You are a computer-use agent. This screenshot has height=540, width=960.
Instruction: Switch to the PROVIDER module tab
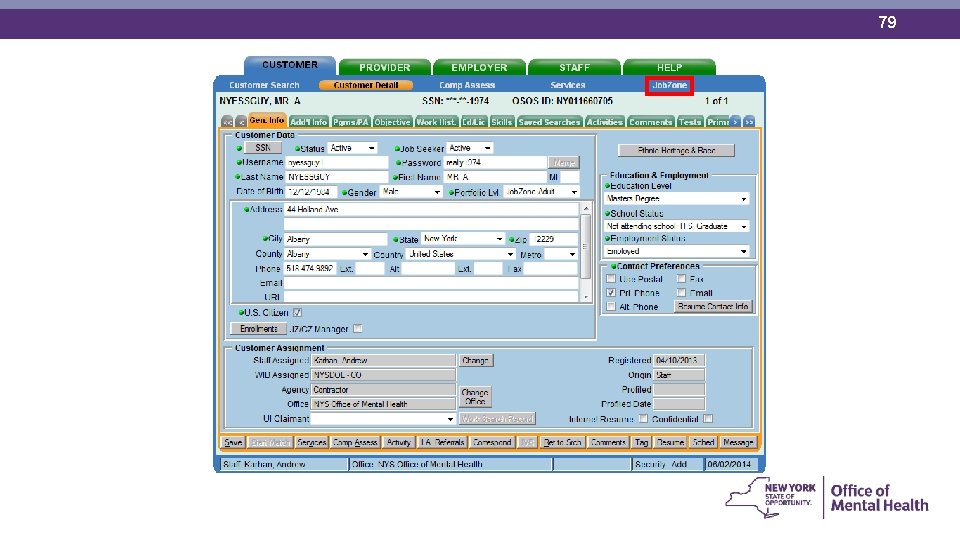(384, 67)
